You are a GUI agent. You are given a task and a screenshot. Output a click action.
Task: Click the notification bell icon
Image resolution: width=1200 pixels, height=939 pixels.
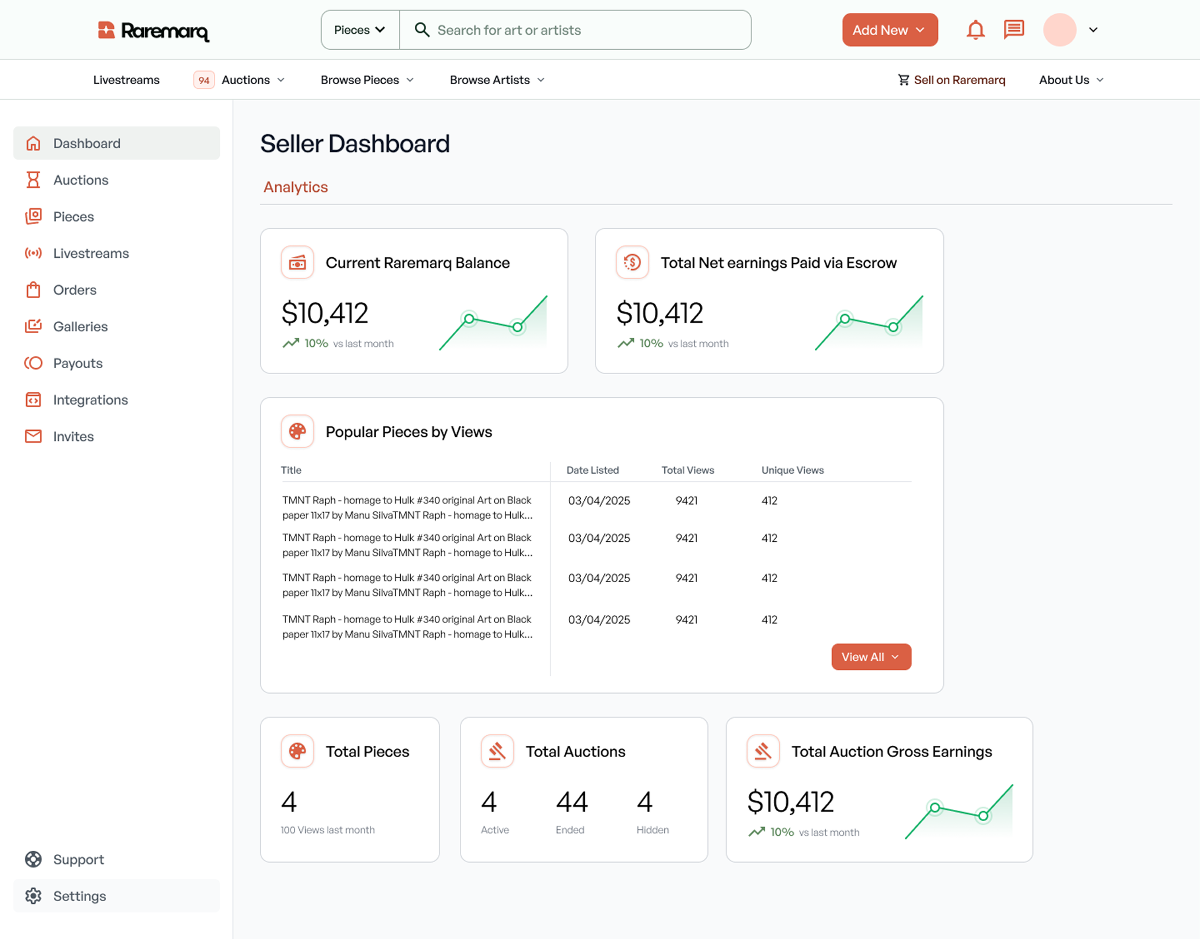pyautogui.click(x=975, y=30)
